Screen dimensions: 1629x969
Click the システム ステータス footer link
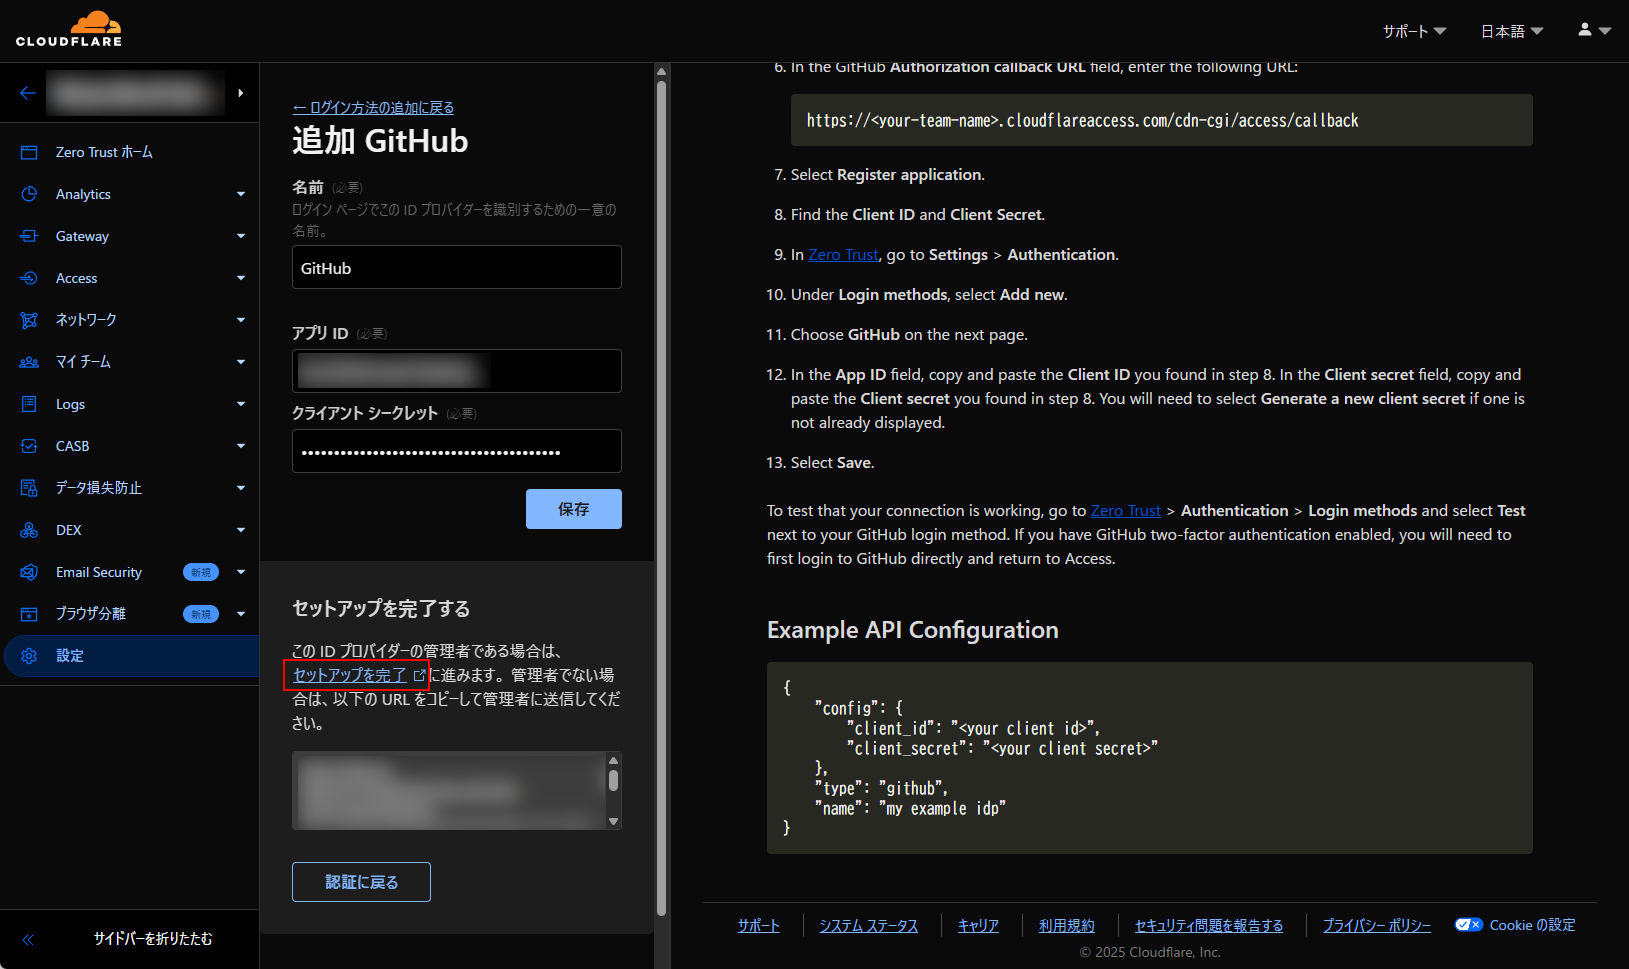(869, 926)
